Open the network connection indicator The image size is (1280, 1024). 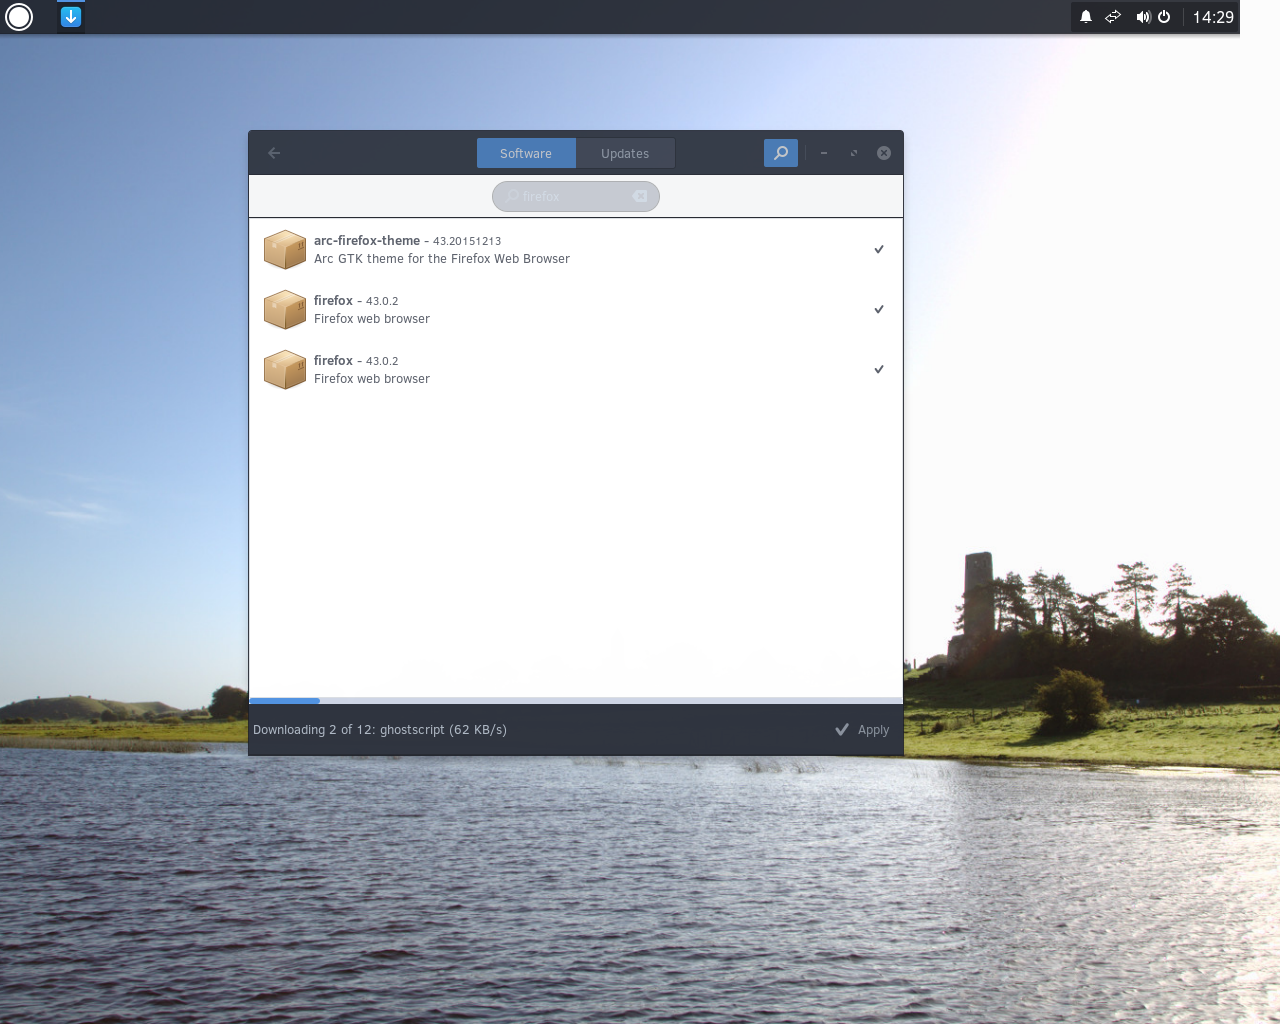tap(1113, 17)
